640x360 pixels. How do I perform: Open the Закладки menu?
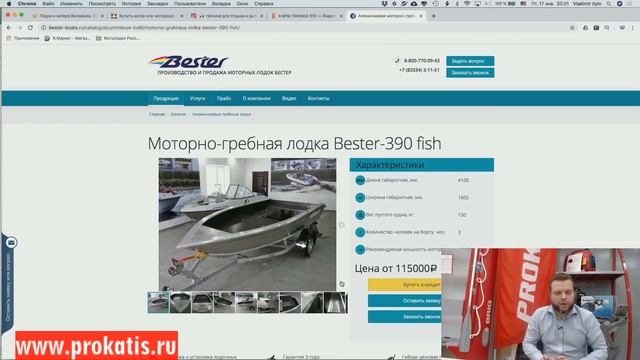click(x=157, y=3)
